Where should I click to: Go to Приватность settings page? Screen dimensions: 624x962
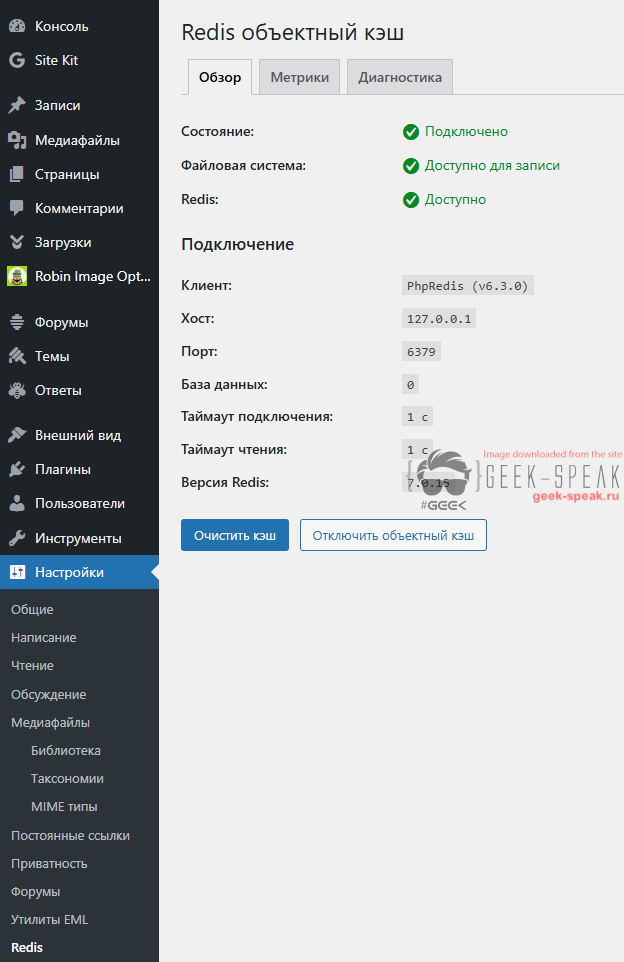(49, 863)
